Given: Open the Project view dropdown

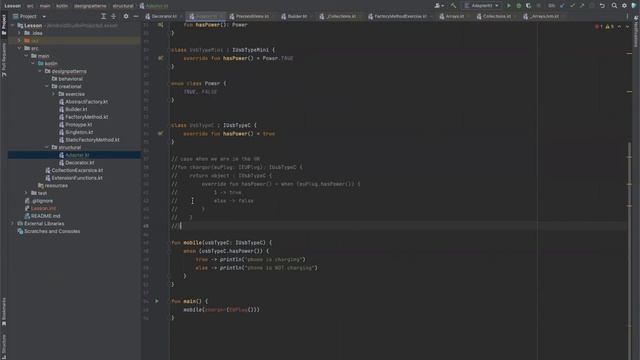Looking at the screenshot, I should [x=29, y=16].
